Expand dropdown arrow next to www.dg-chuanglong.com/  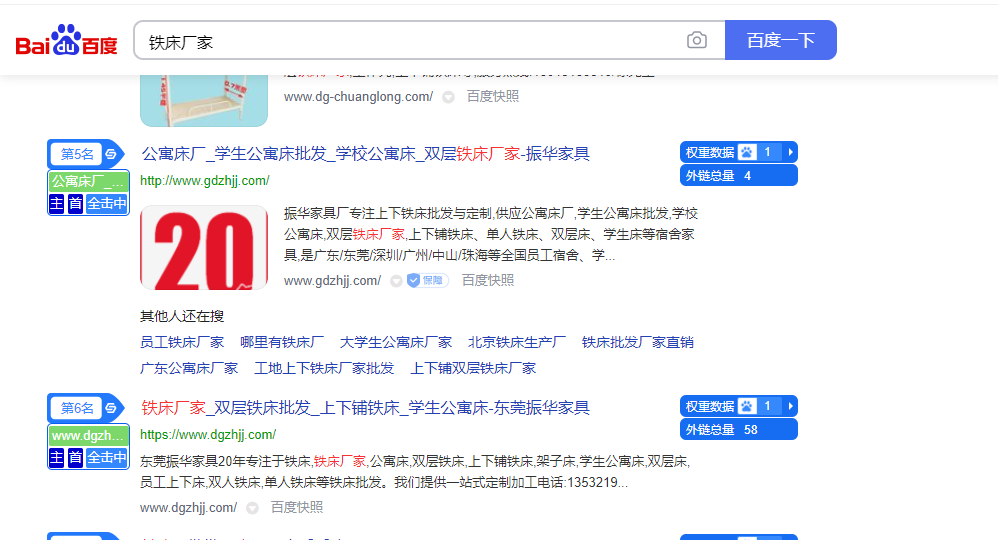[x=448, y=97]
